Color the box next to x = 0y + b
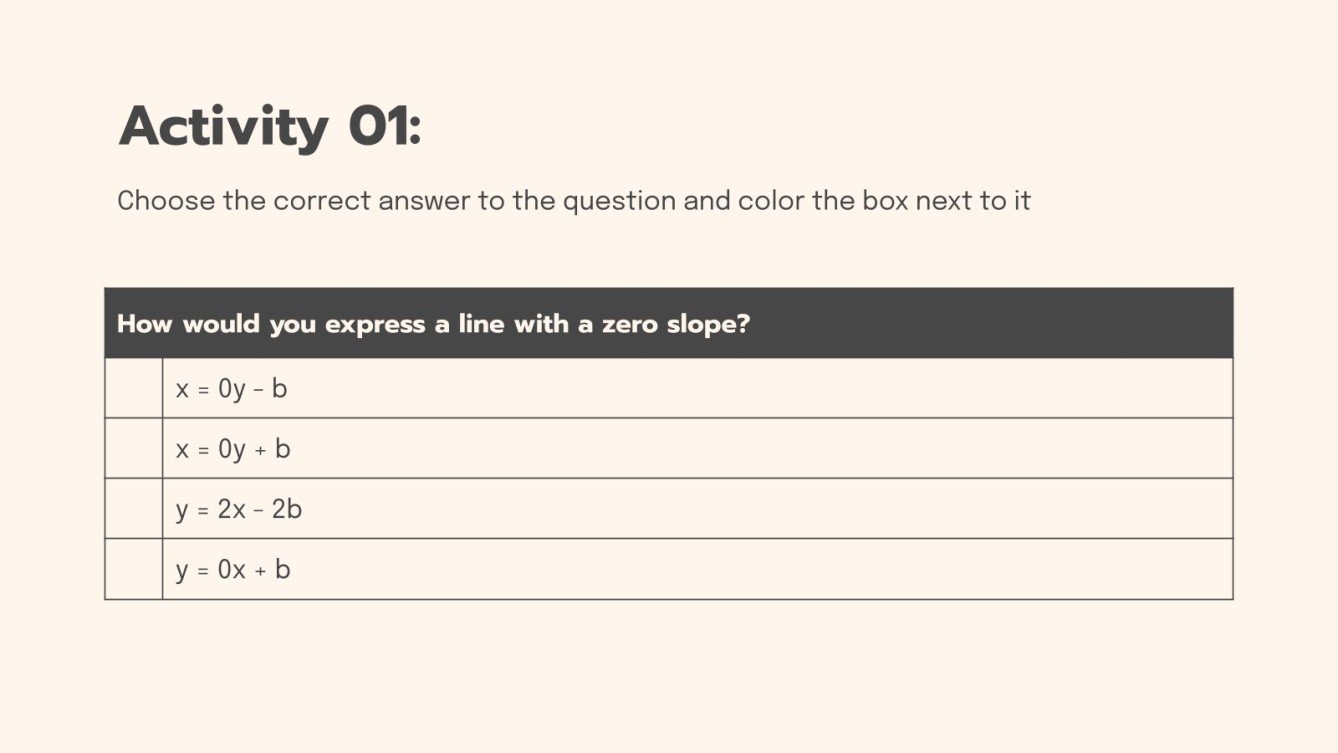The width and height of the screenshot is (1338, 753). coord(133,449)
